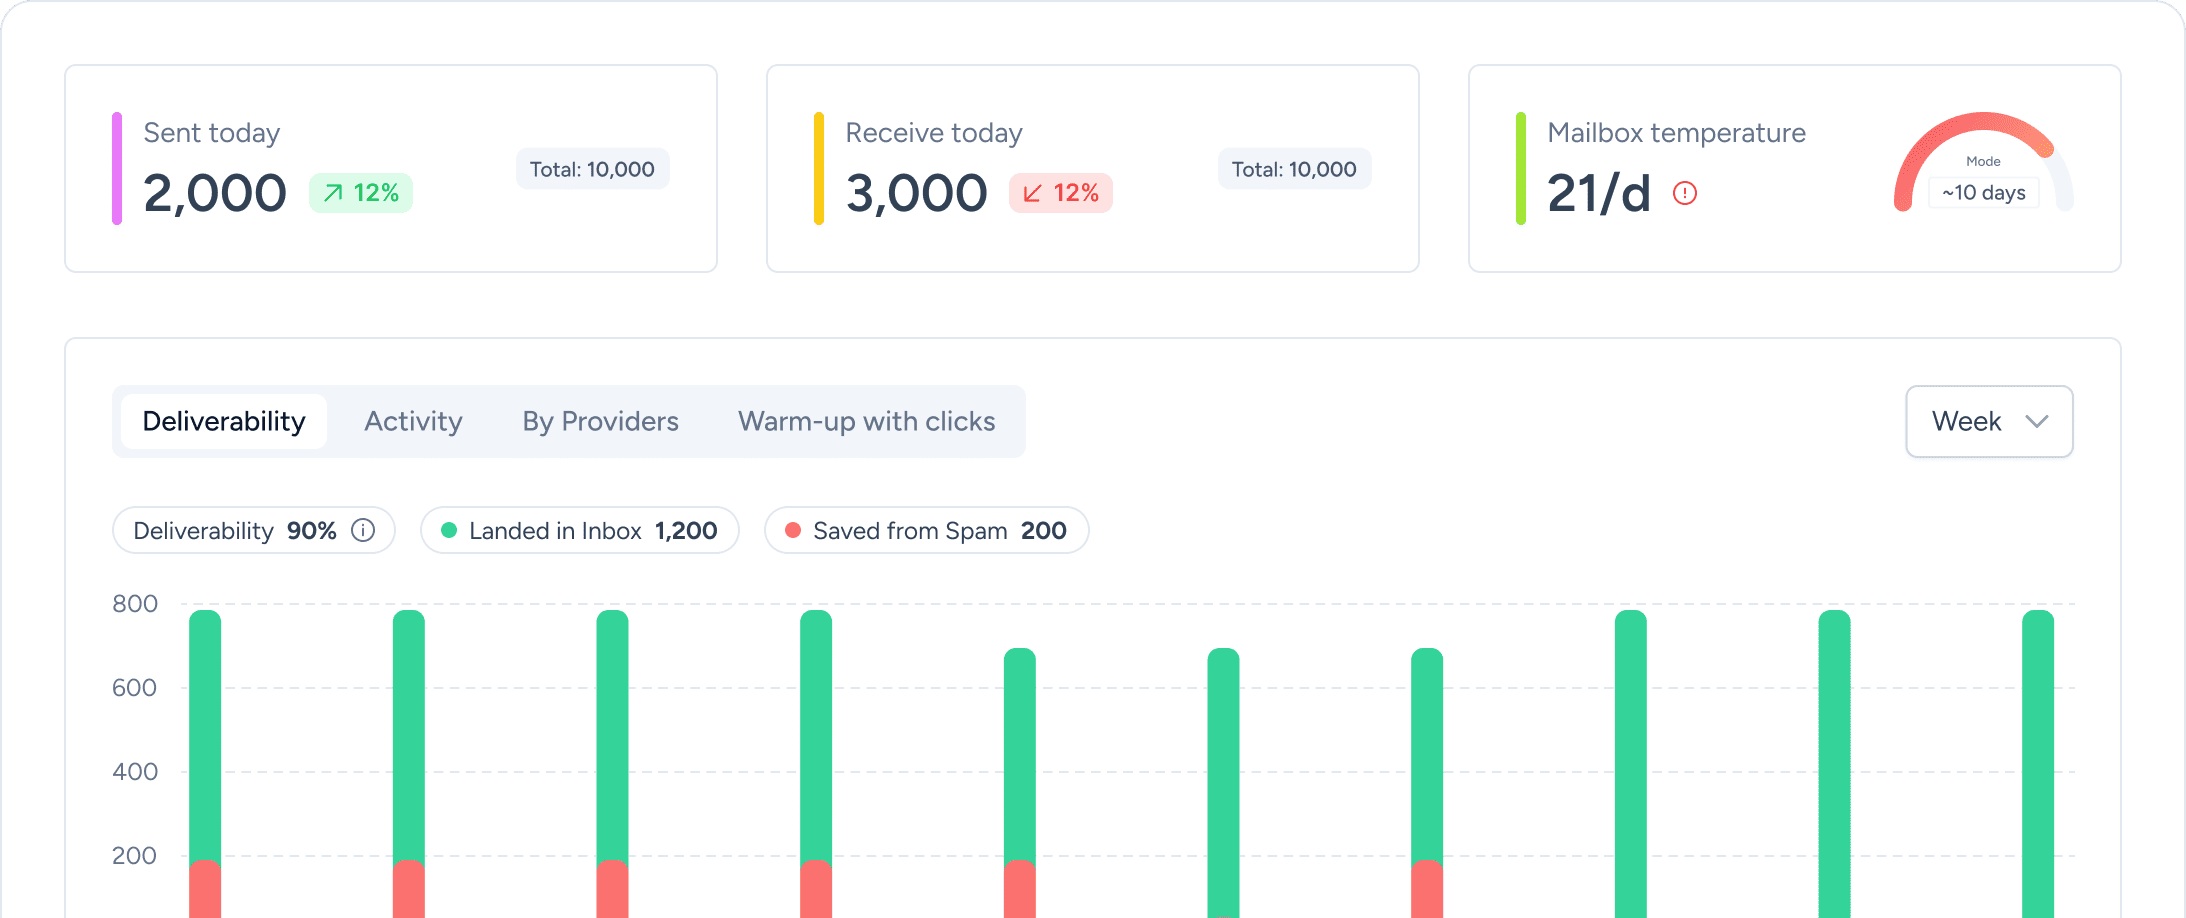Viewport: 2186px width, 918px height.
Task: Open the By Providers tab
Action: pos(600,421)
